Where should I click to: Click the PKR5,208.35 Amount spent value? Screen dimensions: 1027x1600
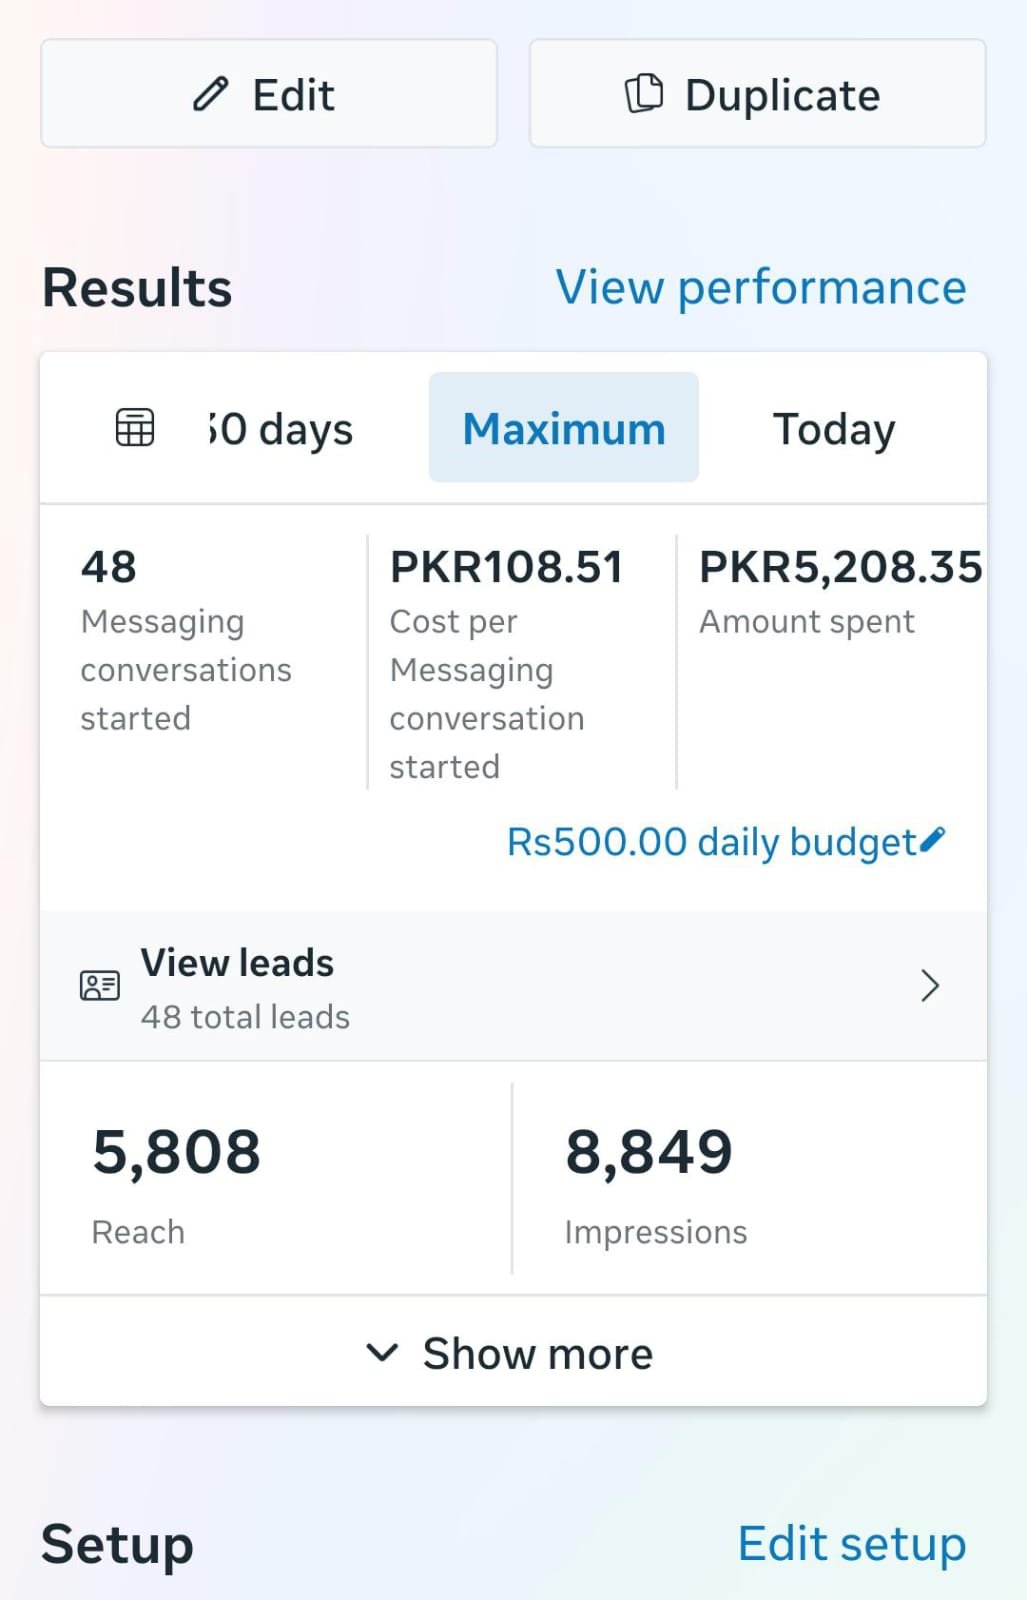[x=840, y=566]
